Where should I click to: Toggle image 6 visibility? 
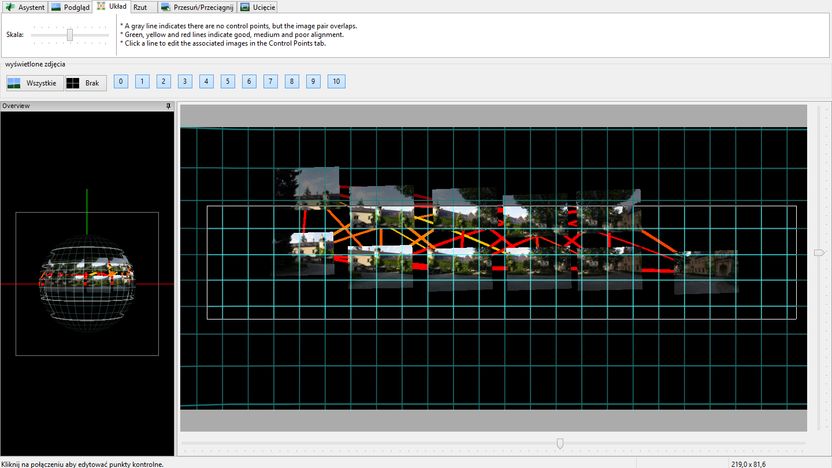click(249, 81)
